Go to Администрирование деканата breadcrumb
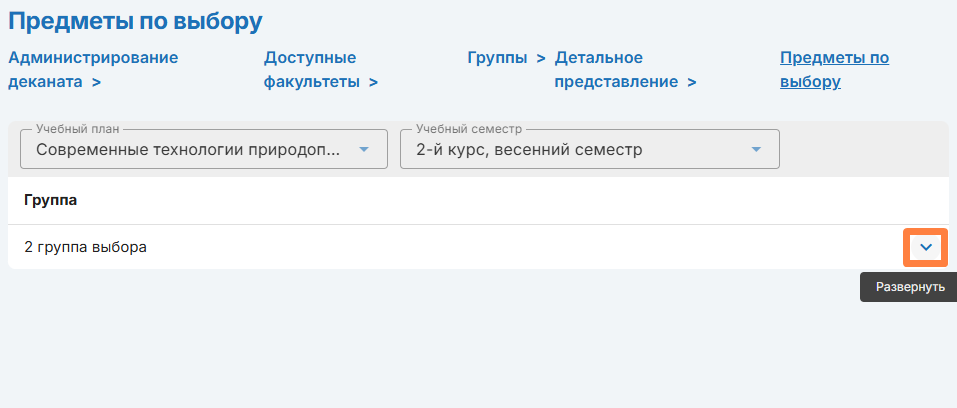The height and width of the screenshot is (408, 957). point(93,57)
